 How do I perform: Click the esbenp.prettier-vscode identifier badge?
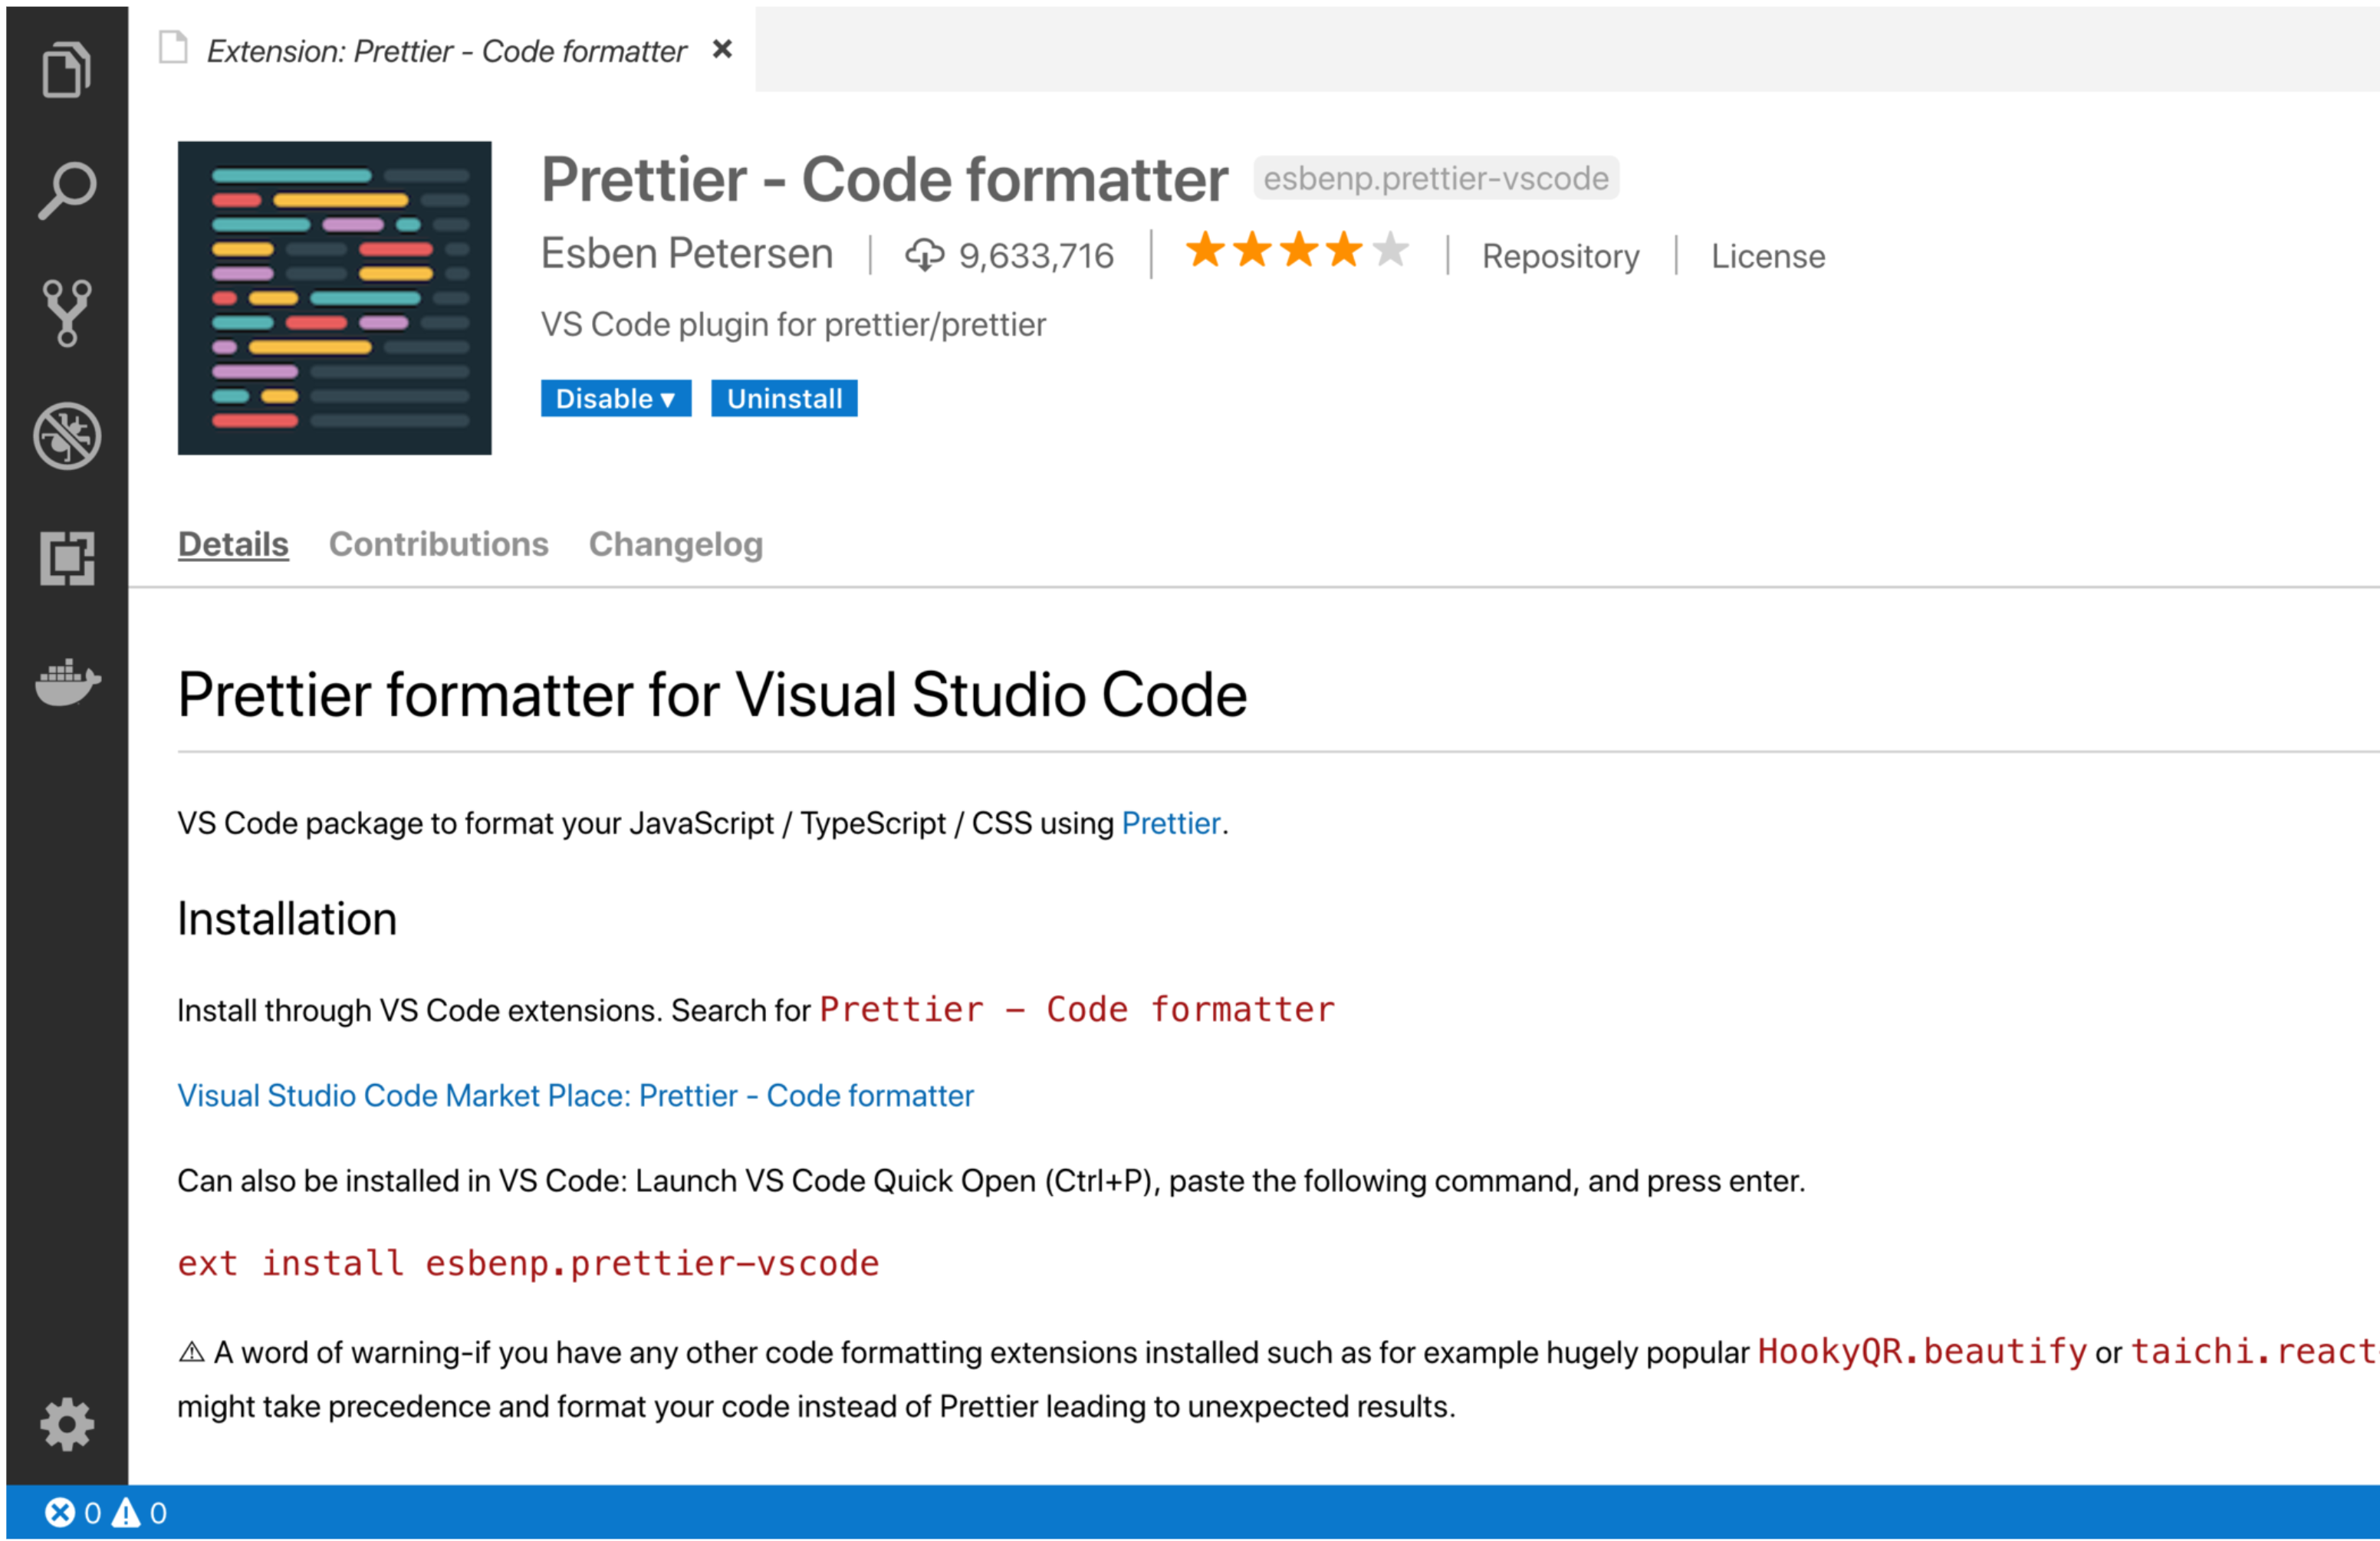tap(1436, 178)
